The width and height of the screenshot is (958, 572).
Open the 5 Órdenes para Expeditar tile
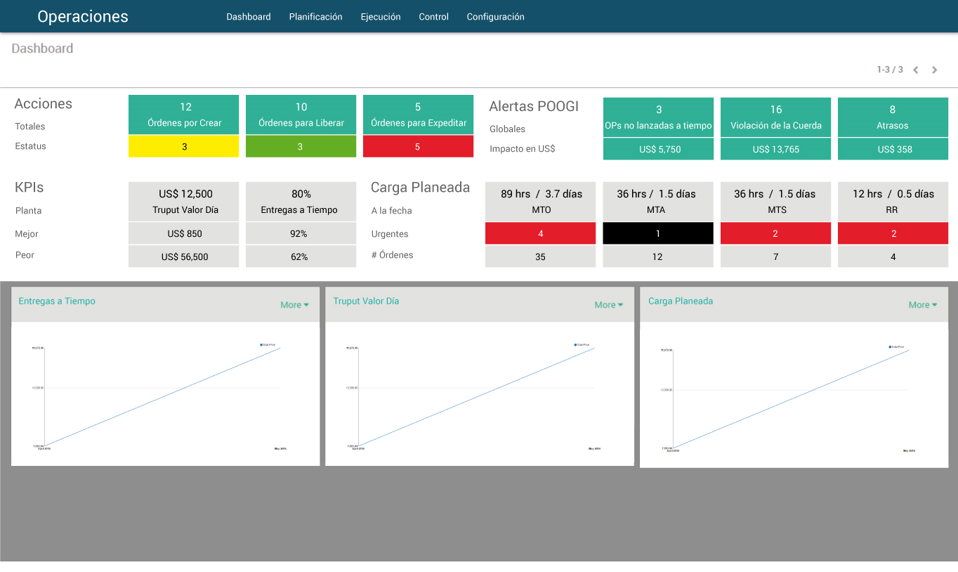pos(418,114)
